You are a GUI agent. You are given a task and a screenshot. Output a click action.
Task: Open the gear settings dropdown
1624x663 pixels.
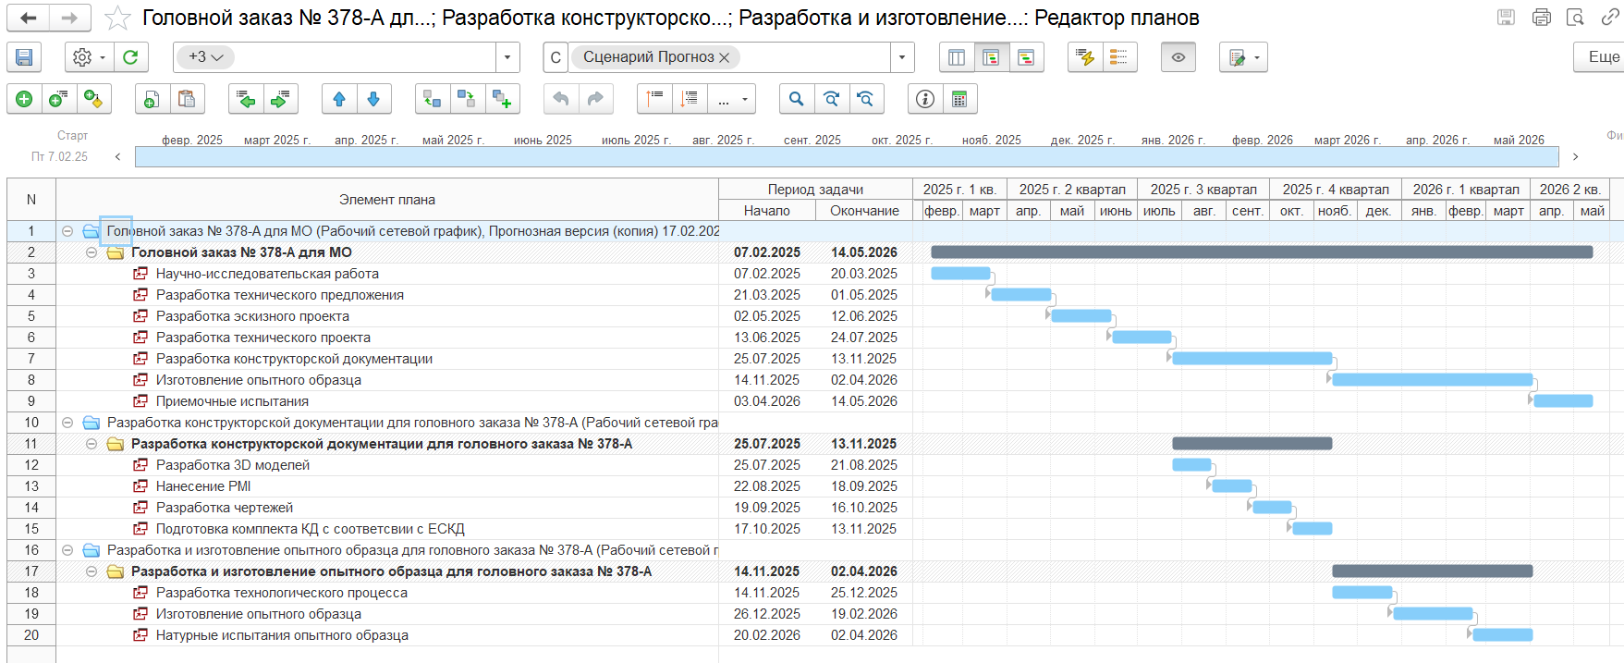[x=88, y=58]
